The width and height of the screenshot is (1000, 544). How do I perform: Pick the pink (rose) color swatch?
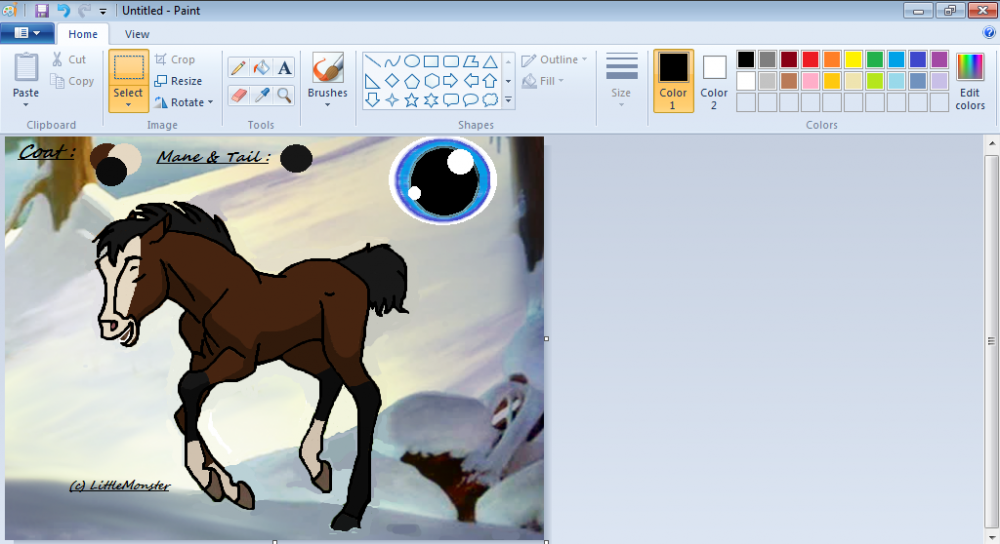tap(811, 81)
